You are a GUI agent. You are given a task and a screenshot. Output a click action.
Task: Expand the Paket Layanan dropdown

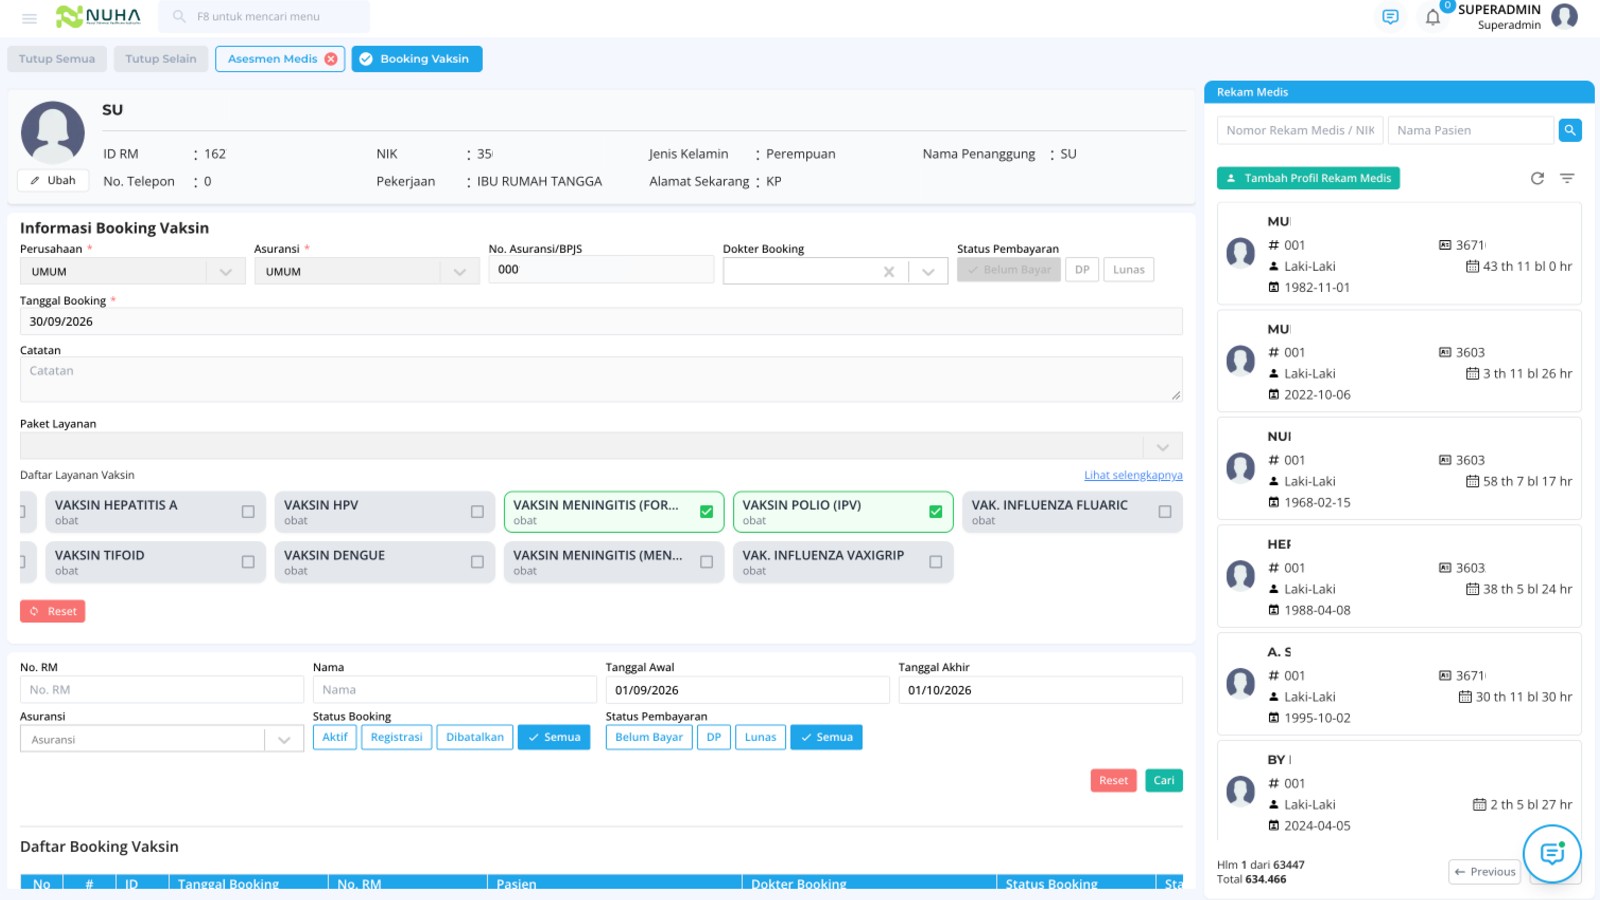pyautogui.click(x=1162, y=447)
